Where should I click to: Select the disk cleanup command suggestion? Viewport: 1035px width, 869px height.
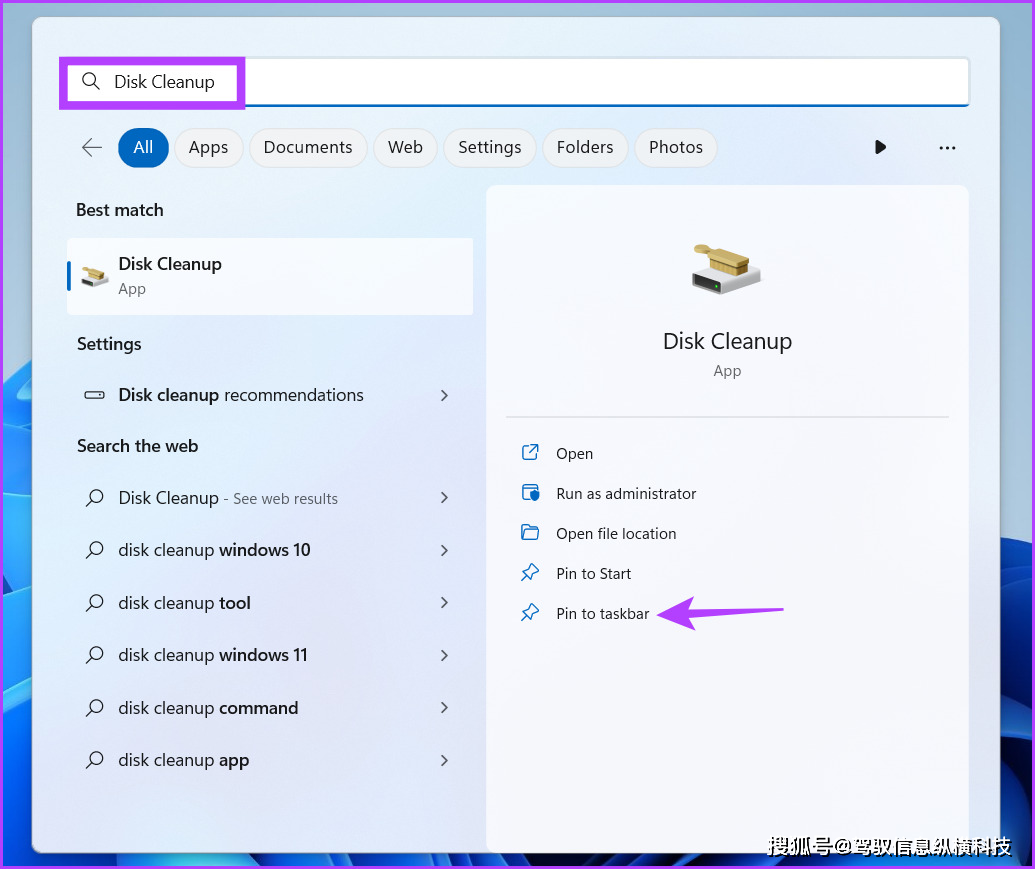(x=270, y=708)
